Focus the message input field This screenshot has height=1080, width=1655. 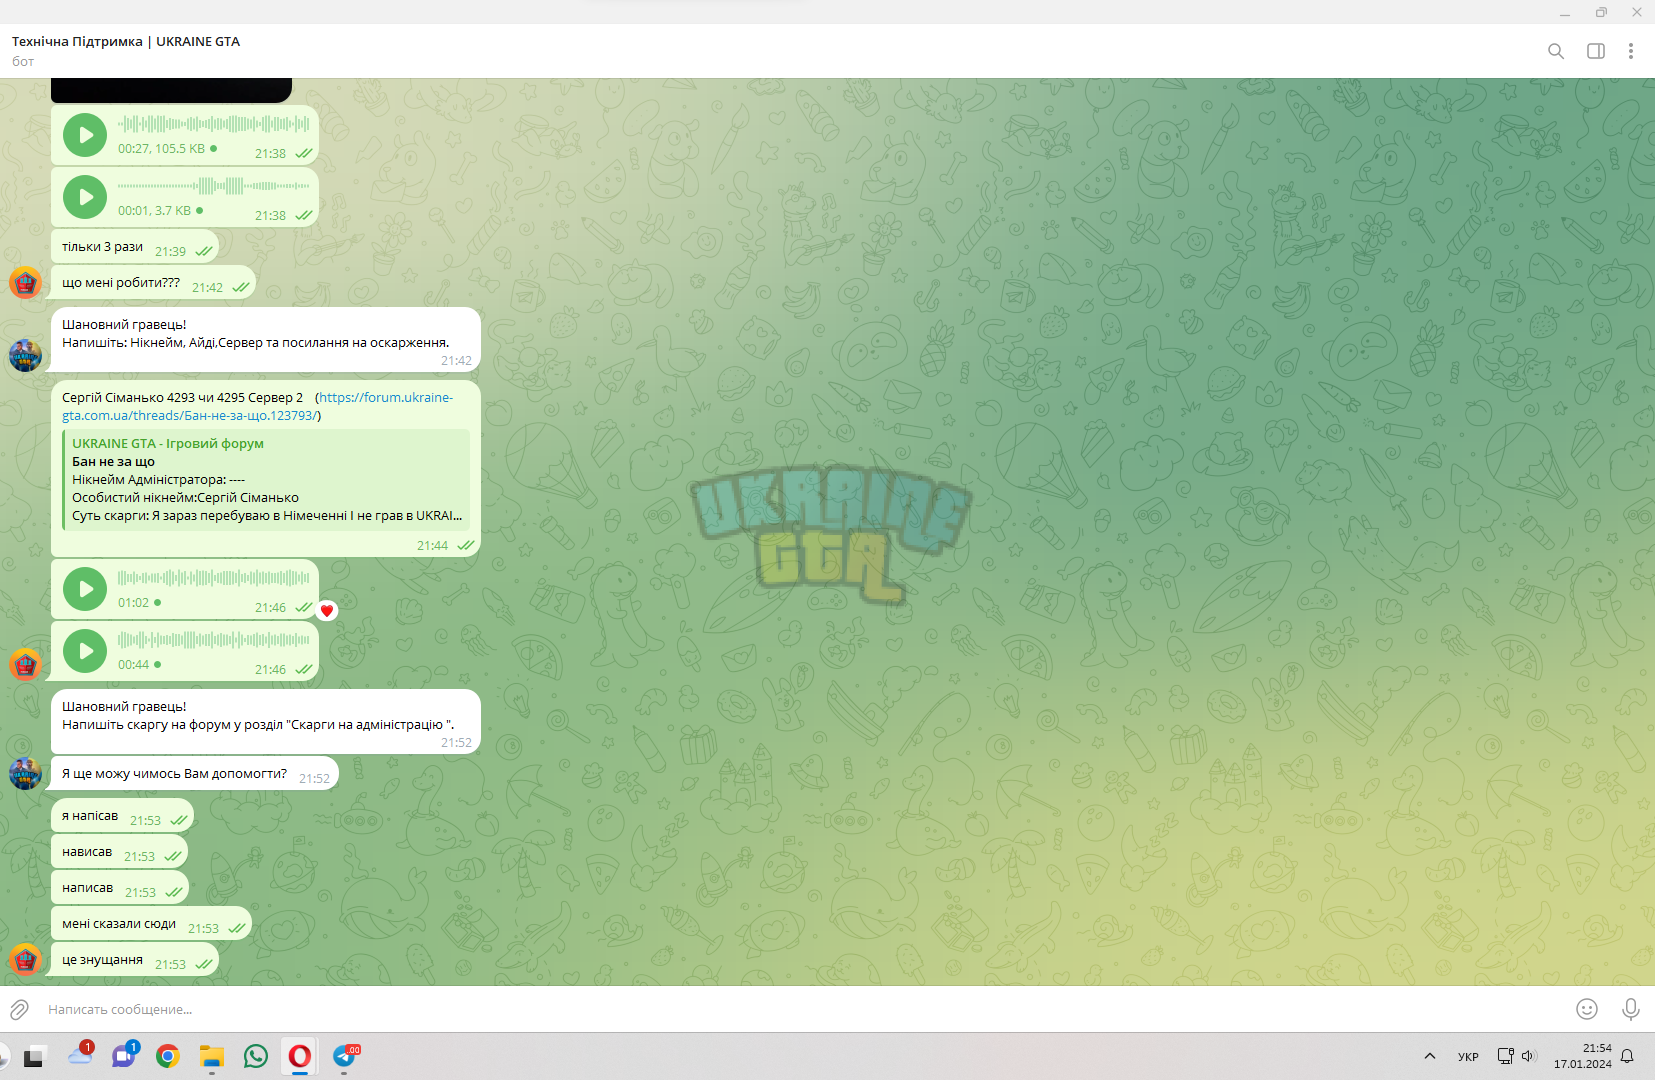click(800, 1010)
